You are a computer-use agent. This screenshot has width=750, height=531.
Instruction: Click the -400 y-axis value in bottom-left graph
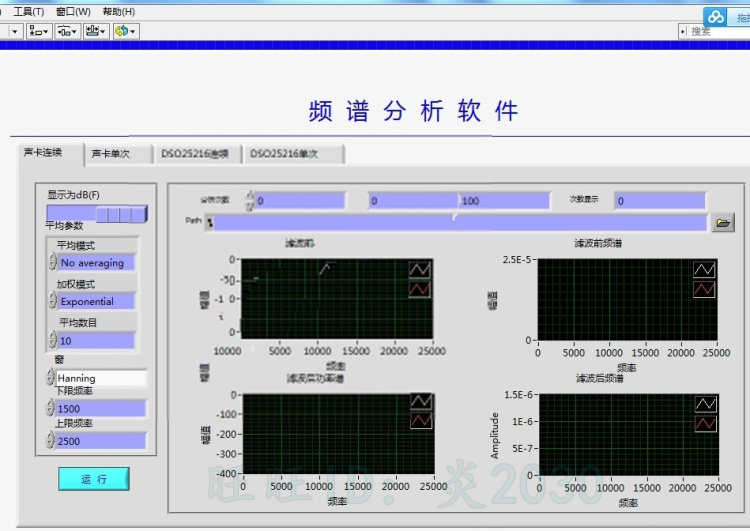227,473
